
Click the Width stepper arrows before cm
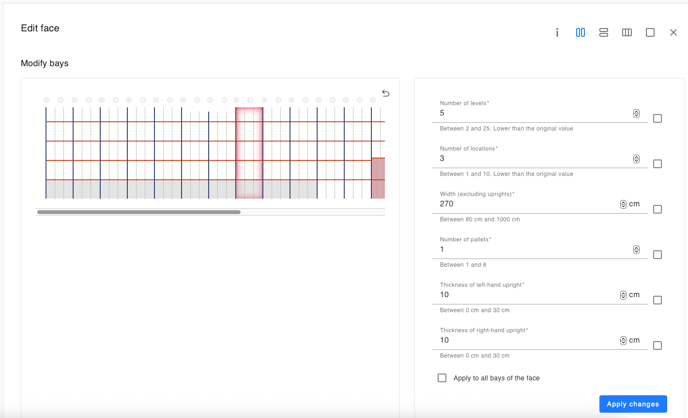point(623,204)
